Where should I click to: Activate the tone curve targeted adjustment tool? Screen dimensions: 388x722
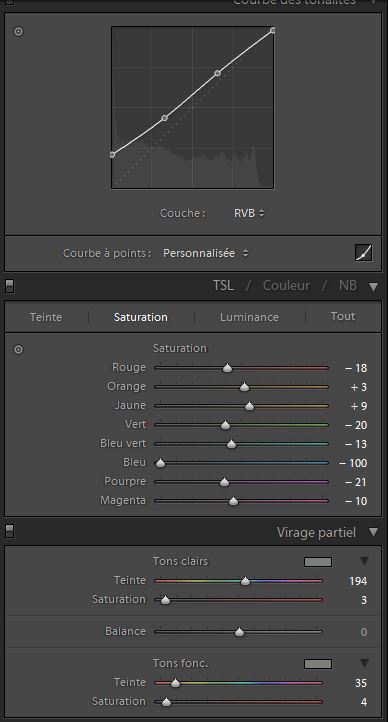[x=18, y=32]
